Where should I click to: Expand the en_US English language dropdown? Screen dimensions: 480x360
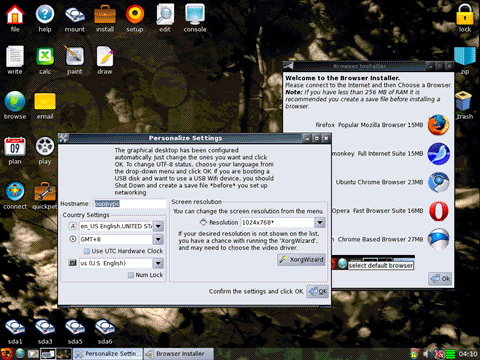click(158, 226)
